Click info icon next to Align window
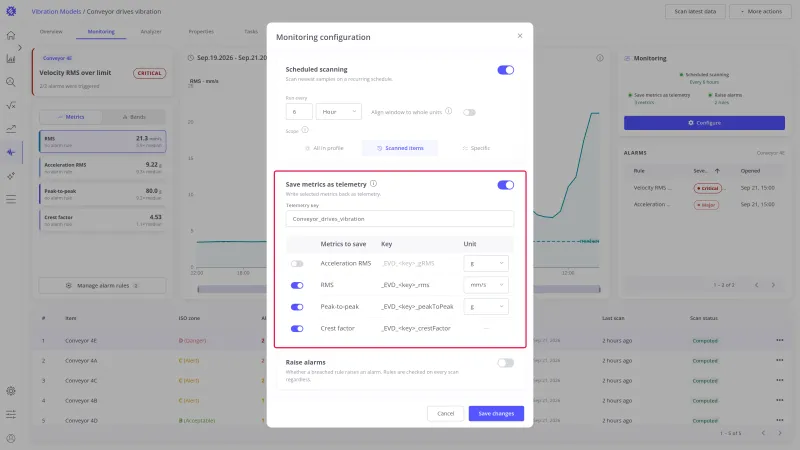The height and width of the screenshot is (450, 800). point(448,111)
